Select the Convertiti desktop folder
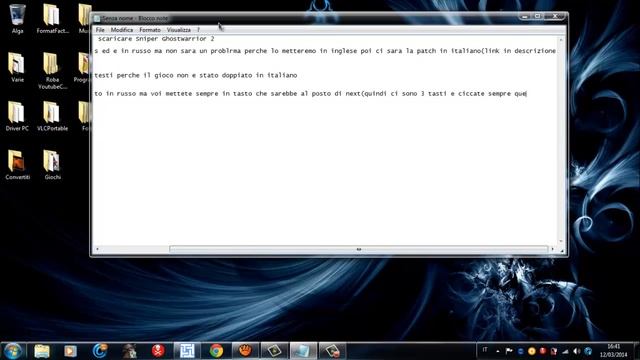Image resolution: width=640 pixels, height=360 pixels. coord(17,164)
